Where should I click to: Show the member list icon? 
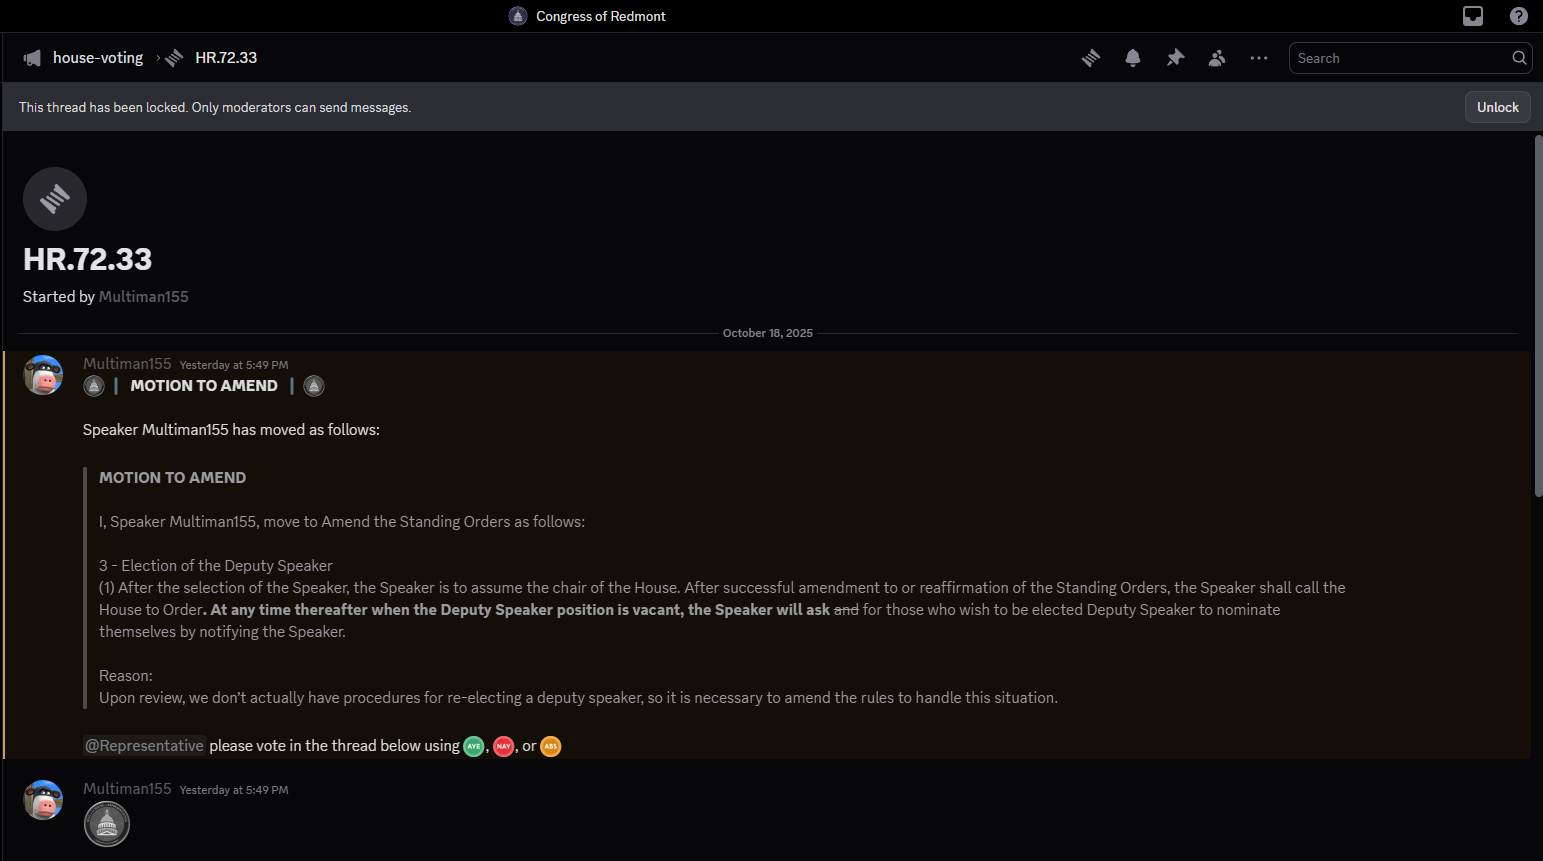(1217, 58)
